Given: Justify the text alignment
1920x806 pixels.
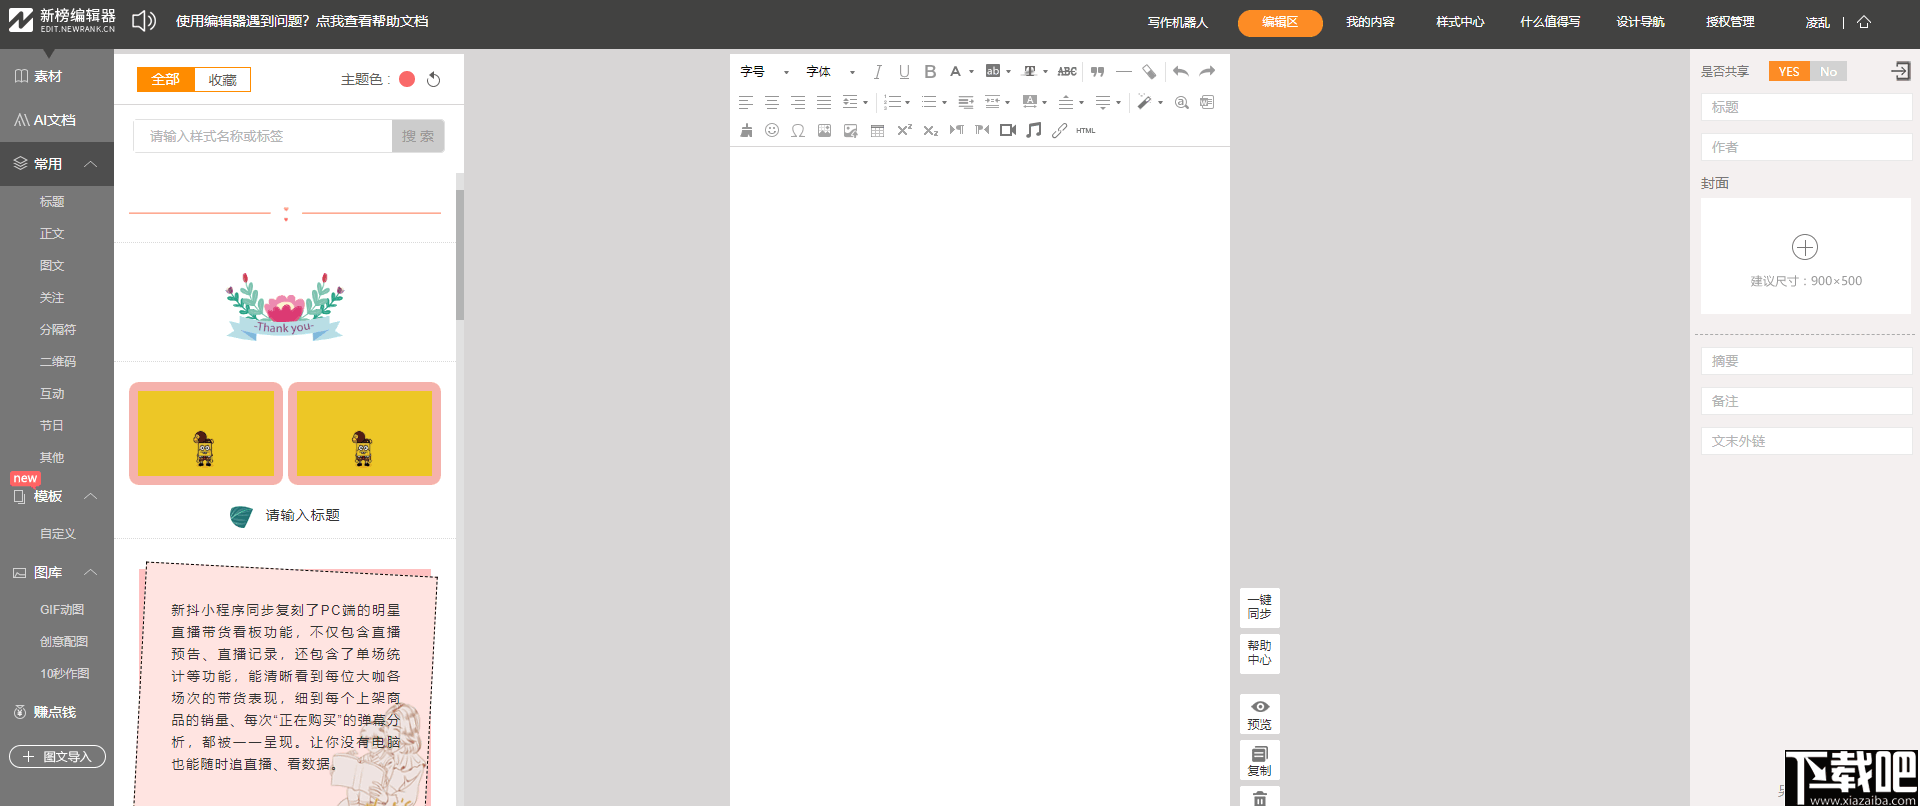Looking at the screenshot, I should pos(824,102).
